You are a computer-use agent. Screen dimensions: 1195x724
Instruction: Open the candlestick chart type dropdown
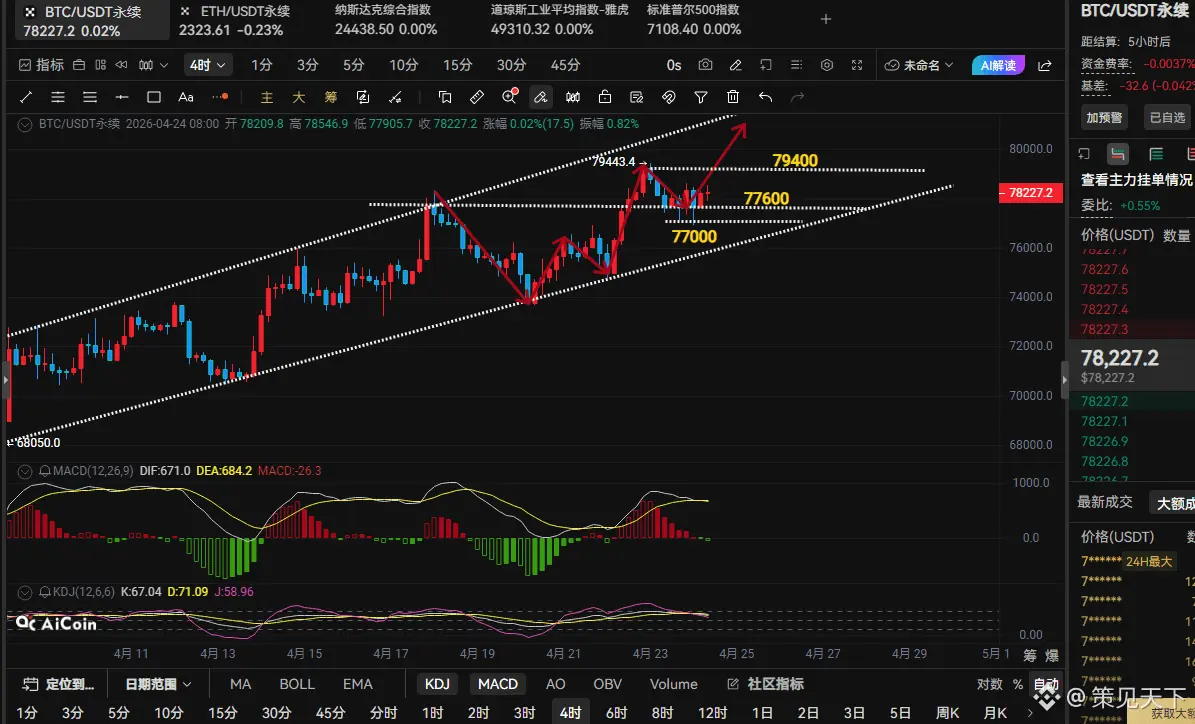[153, 65]
